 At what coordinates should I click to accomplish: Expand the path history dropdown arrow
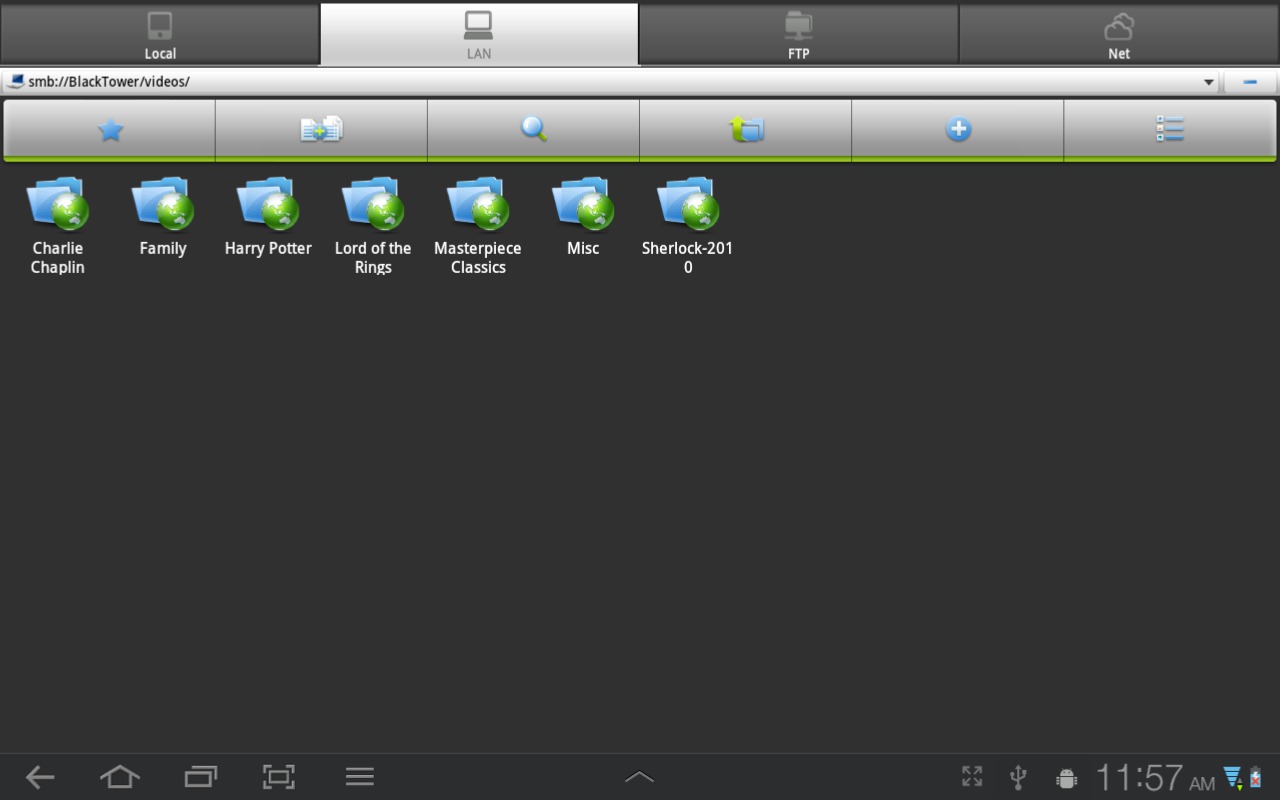[x=1208, y=82]
